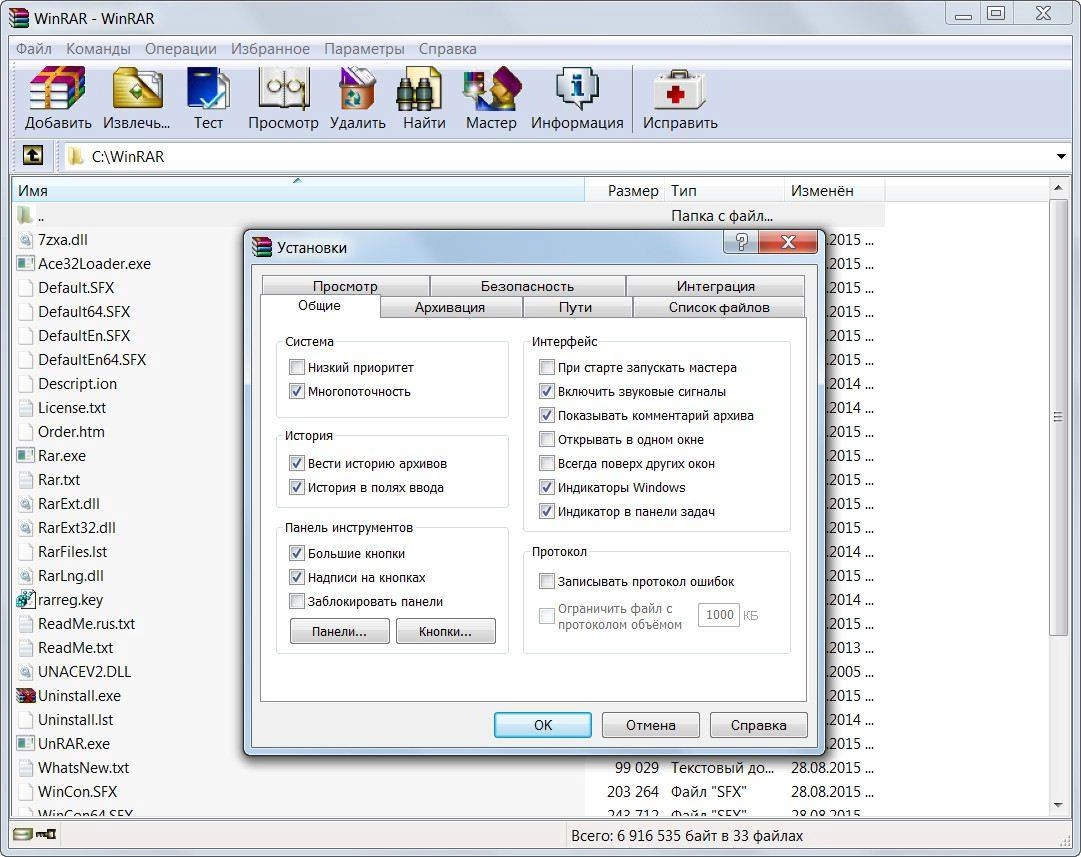Uncheck Показывать комментарий архива

pos(547,415)
